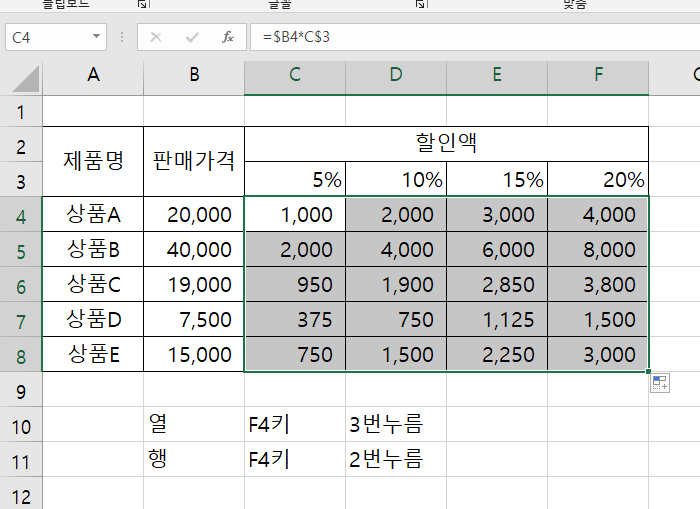This screenshot has width=700, height=509.
Task: Select row 11 header
Action: 21,459
